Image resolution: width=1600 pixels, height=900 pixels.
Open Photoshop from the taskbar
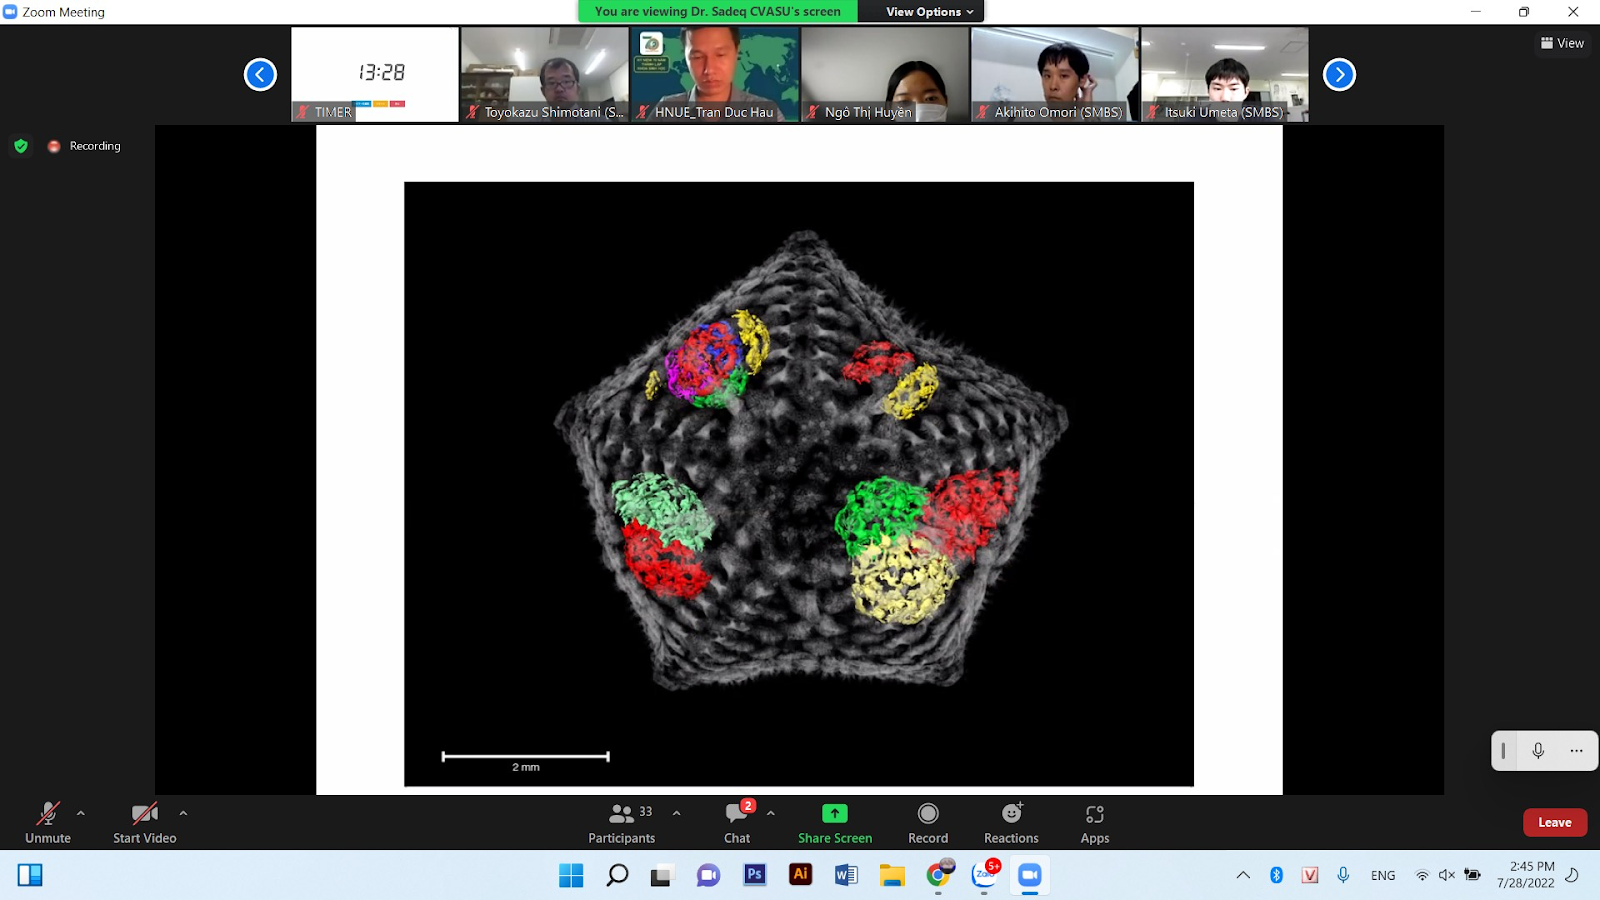pyautogui.click(x=755, y=875)
